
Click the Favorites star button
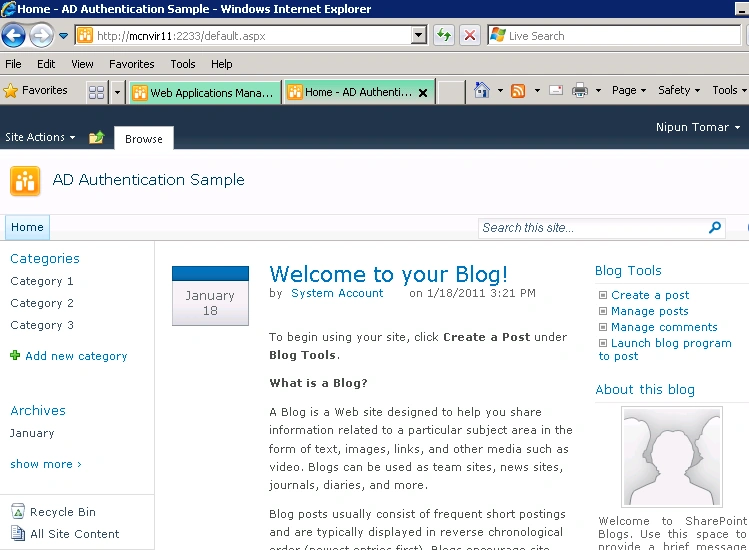(35, 90)
